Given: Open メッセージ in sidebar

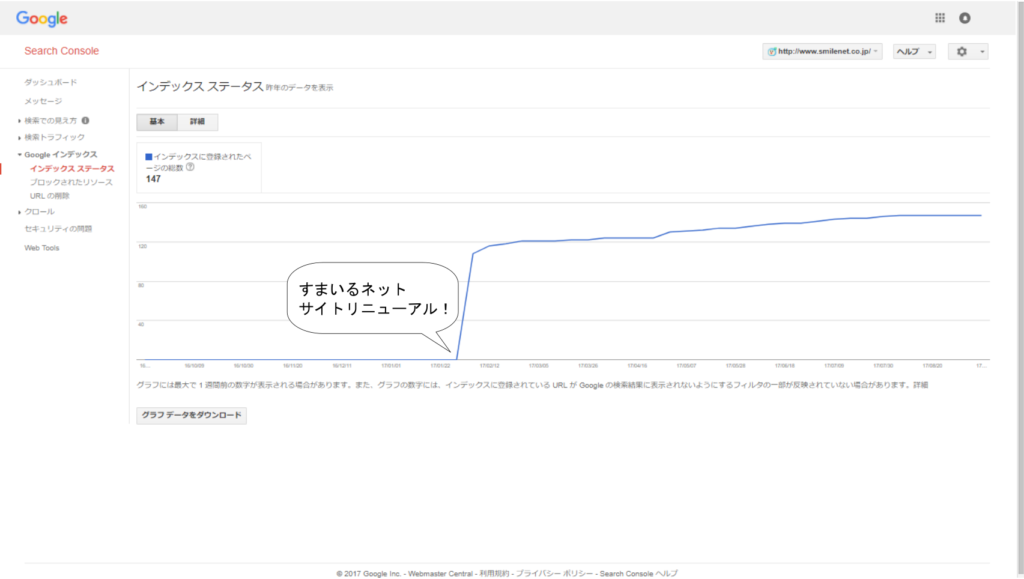Looking at the screenshot, I should tap(43, 101).
